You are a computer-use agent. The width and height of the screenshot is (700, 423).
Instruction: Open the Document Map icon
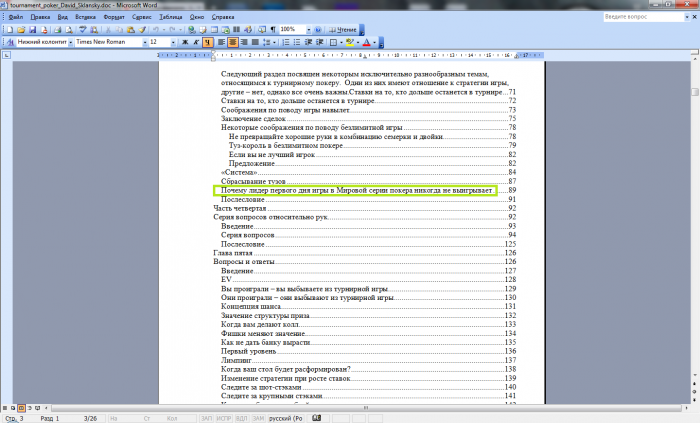[262, 30]
